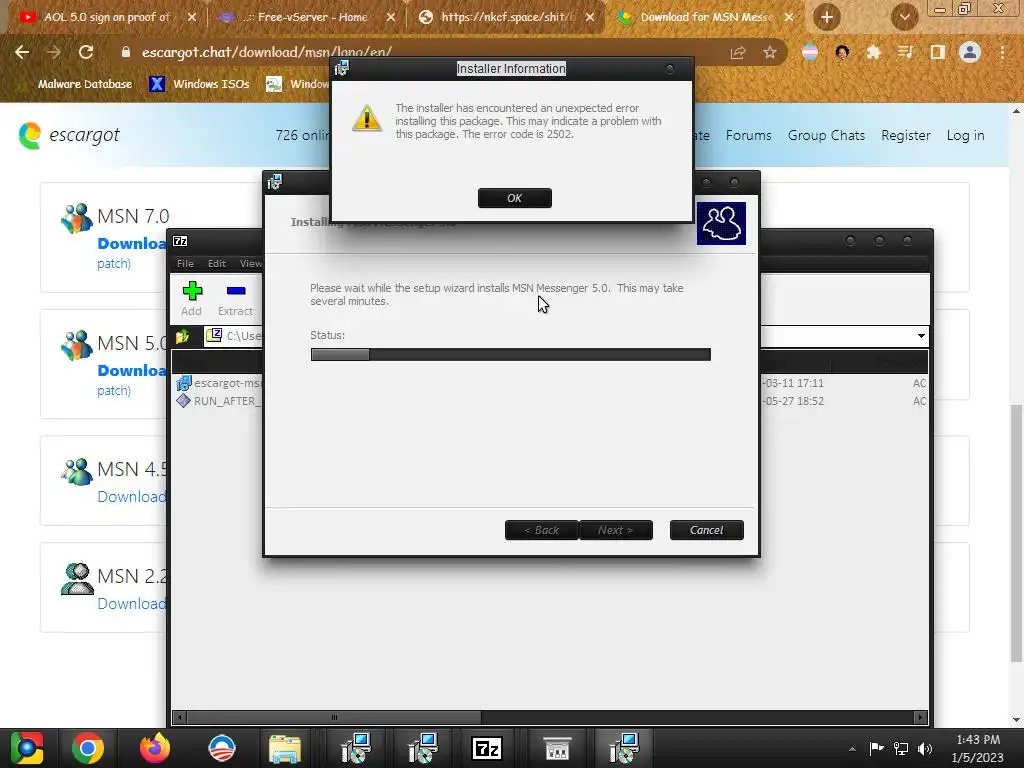Click the MSN 4.5 Download link
Screen dimensions: 1024x768
[x=132, y=496]
